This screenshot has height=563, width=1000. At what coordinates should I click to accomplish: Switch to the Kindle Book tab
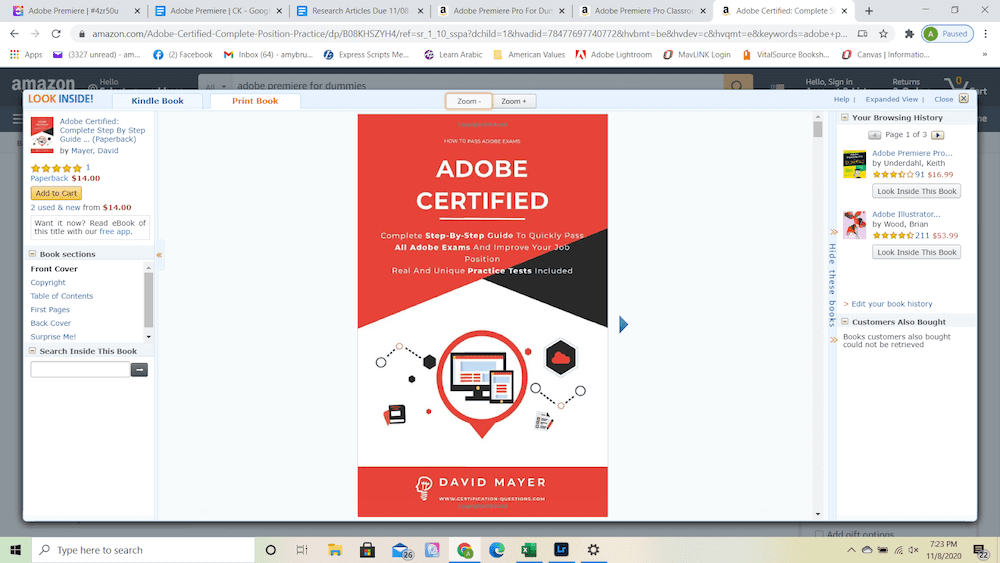pyautogui.click(x=158, y=101)
